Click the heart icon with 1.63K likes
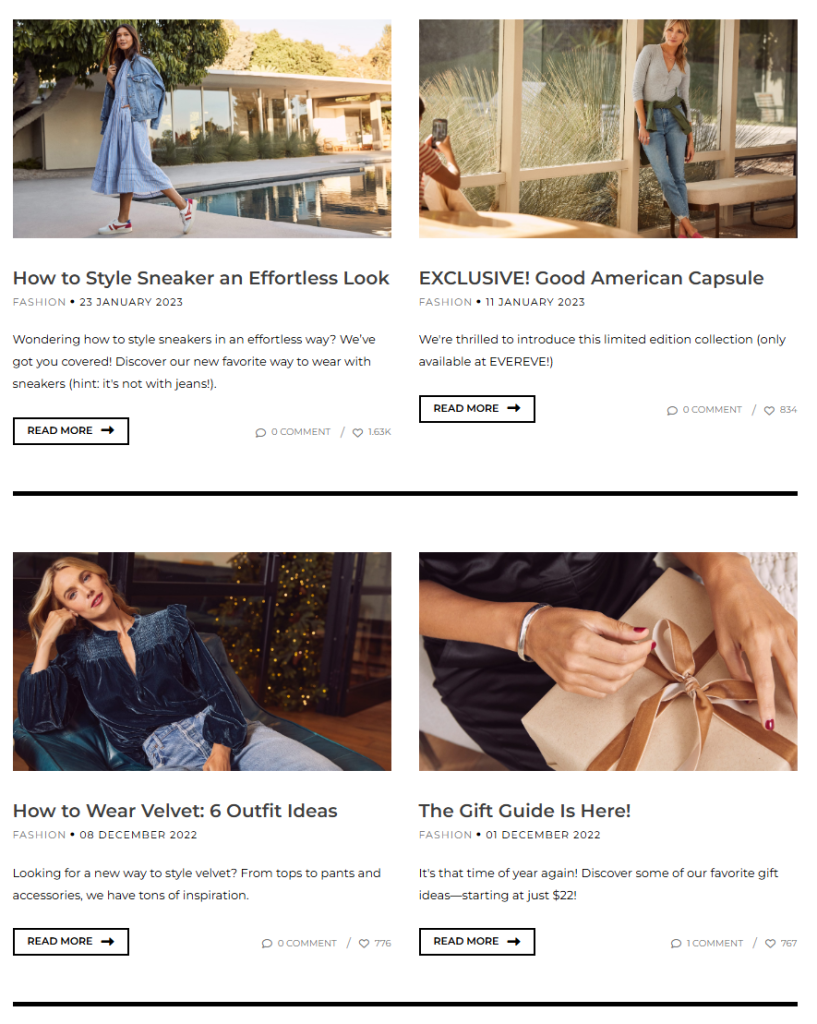The width and height of the screenshot is (817, 1024). click(x=358, y=433)
